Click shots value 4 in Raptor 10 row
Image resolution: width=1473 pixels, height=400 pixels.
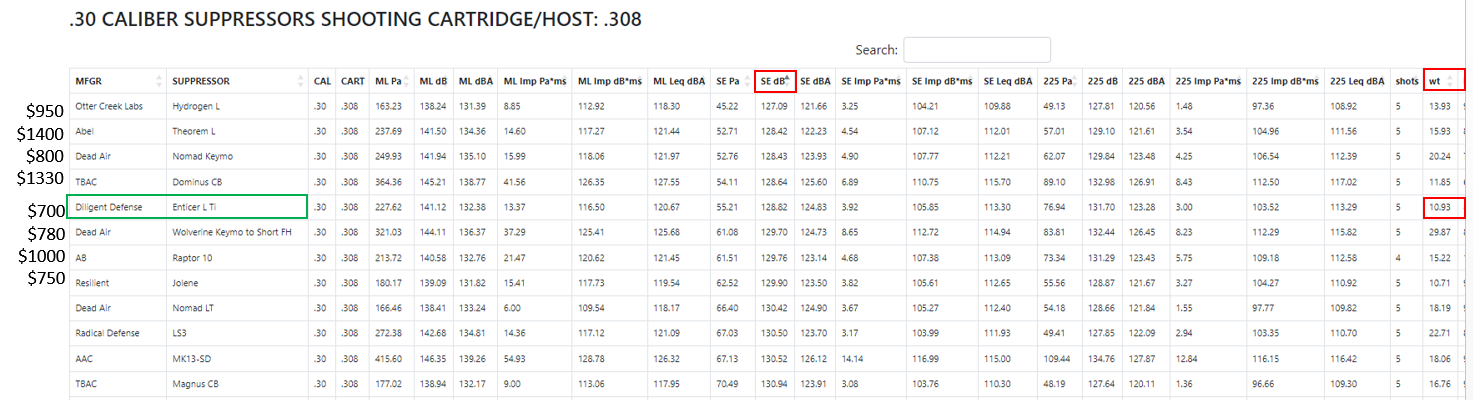1407,258
